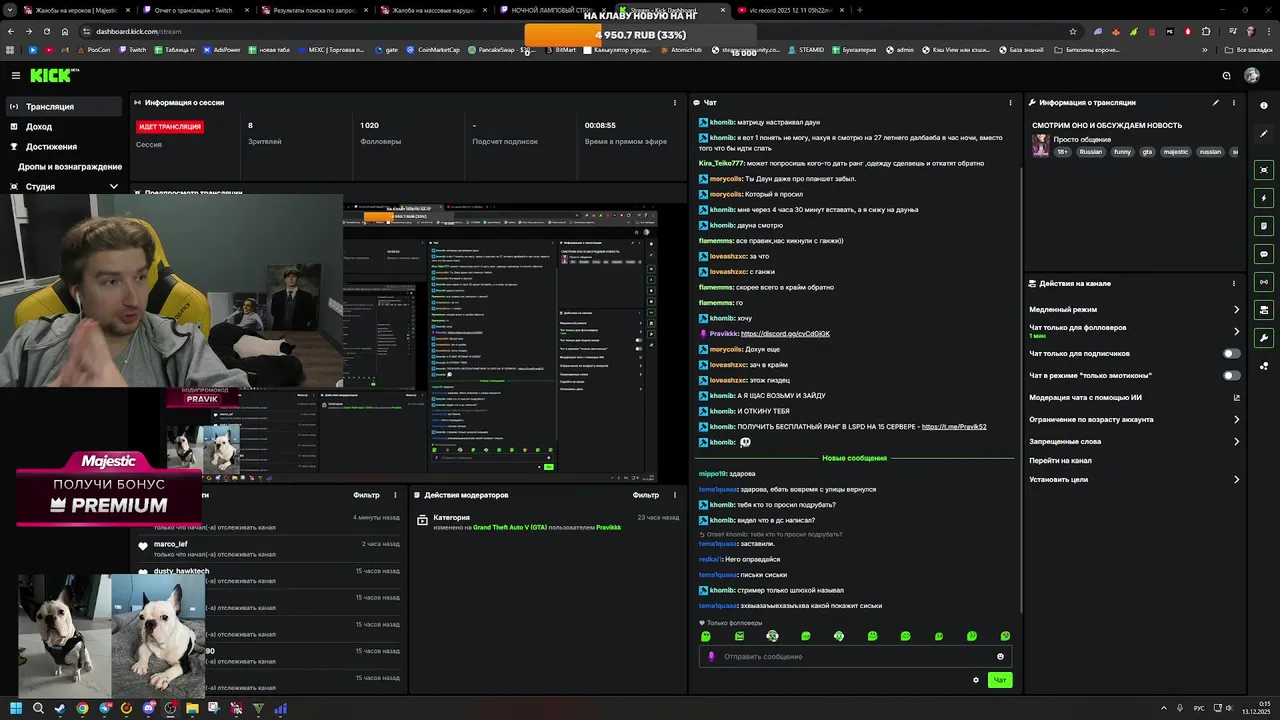This screenshot has width=1280, height=720.
Task: Click the Grand Theft Auto V (GTA) category text
Action: point(510,527)
